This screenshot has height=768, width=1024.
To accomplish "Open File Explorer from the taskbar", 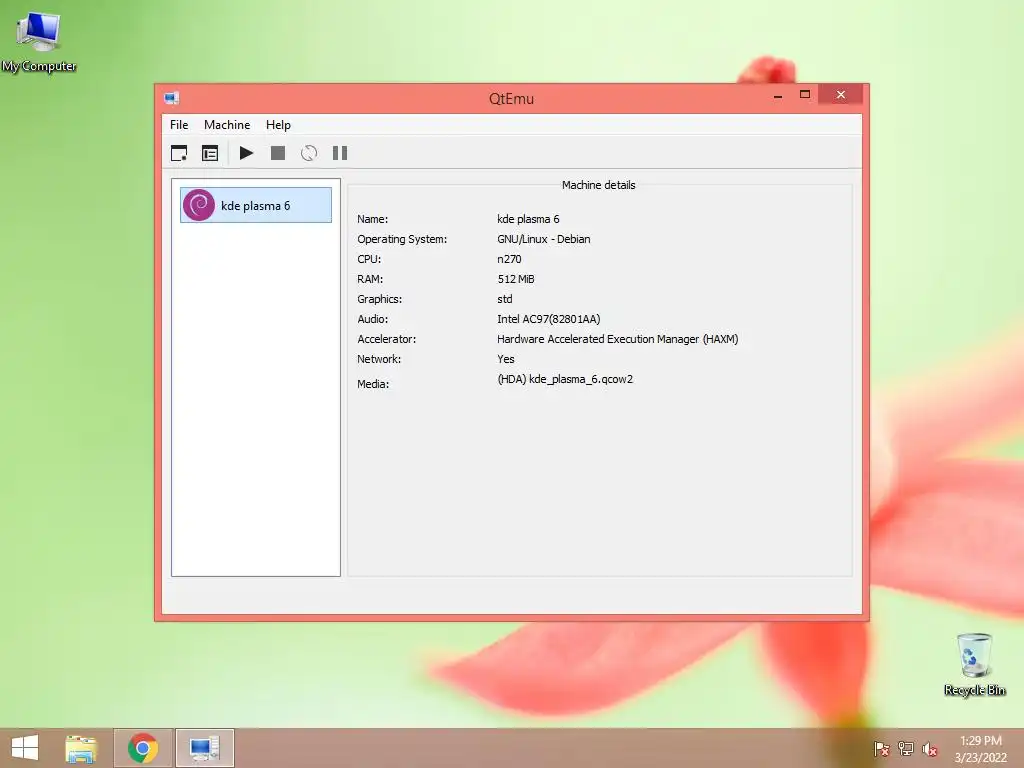I will coord(81,748).
